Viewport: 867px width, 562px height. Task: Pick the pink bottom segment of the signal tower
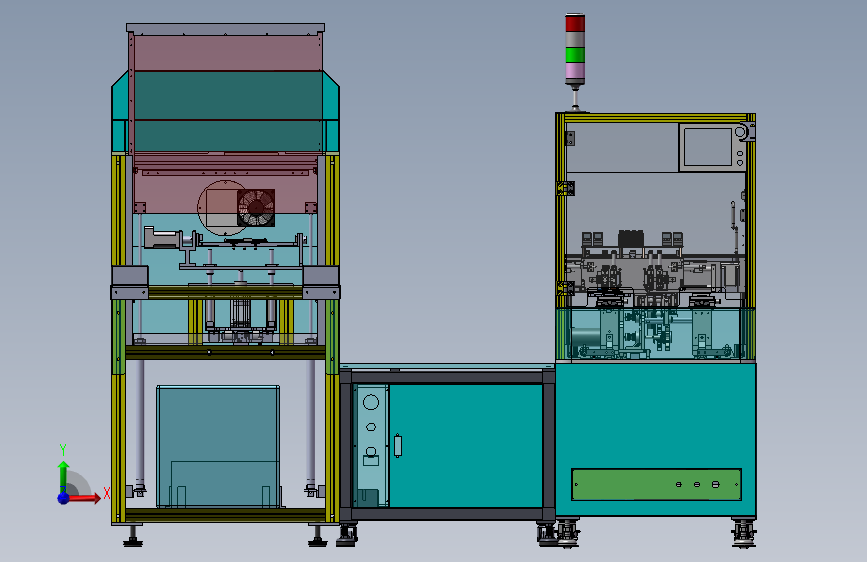pos(574,71)
